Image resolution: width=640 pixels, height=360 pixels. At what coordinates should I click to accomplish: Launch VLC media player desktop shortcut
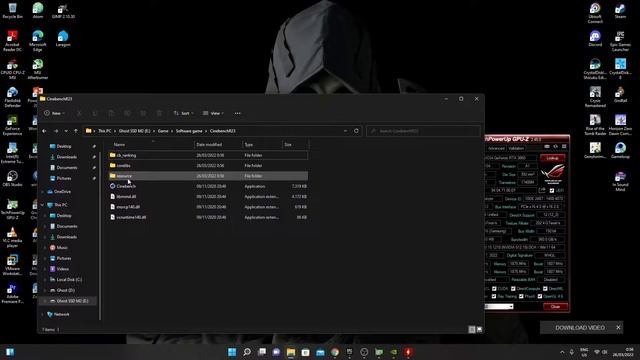click(12, 237)
